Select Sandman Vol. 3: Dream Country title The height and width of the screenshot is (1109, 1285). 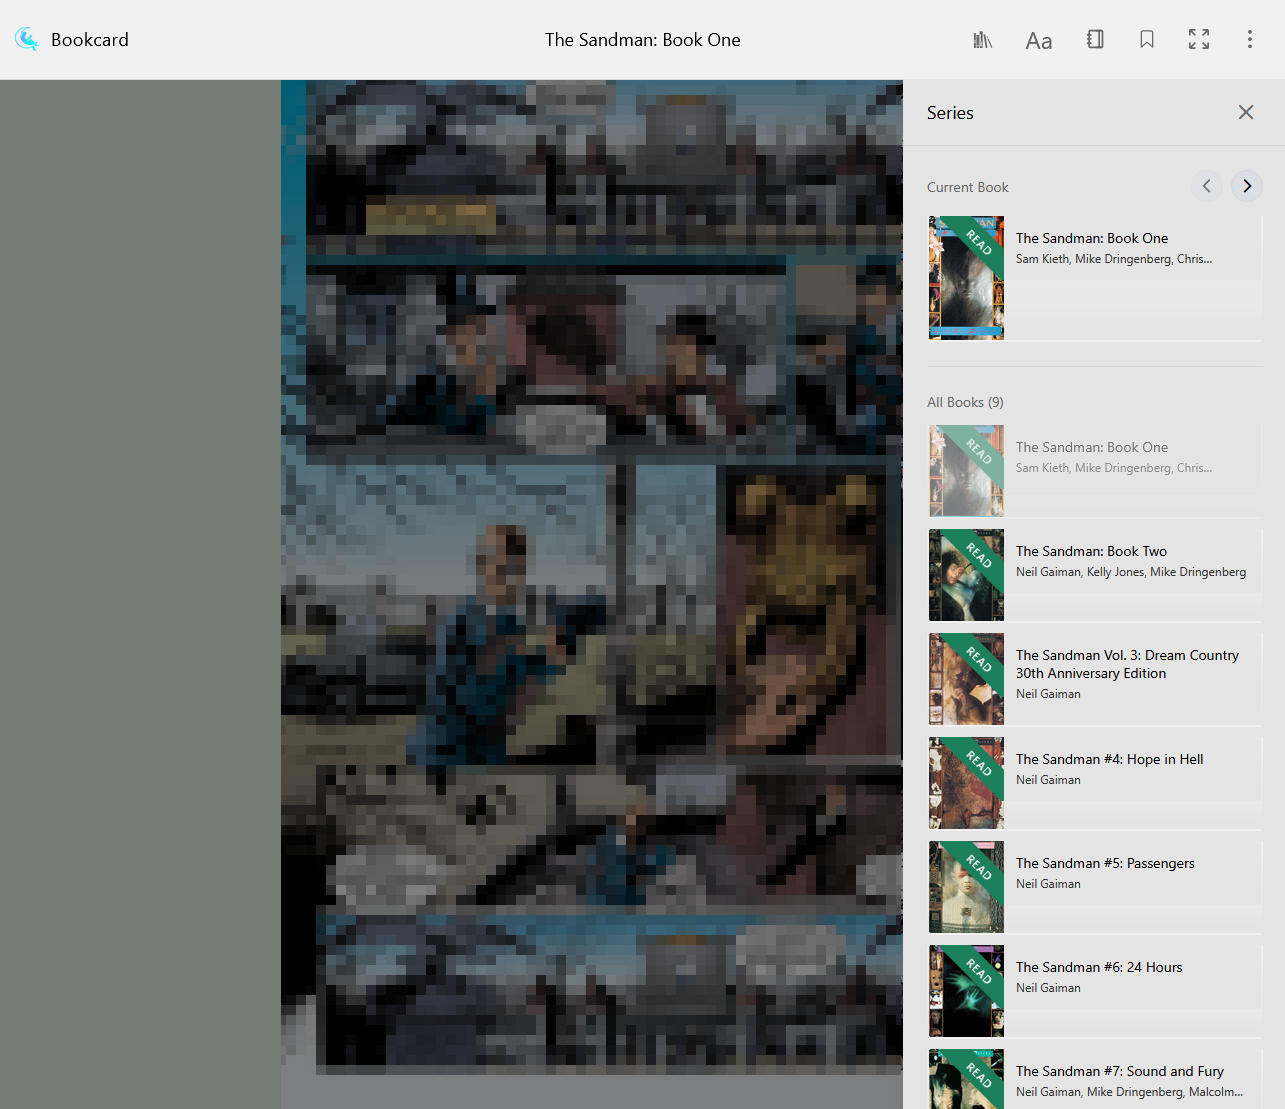tap(1127, 664)
